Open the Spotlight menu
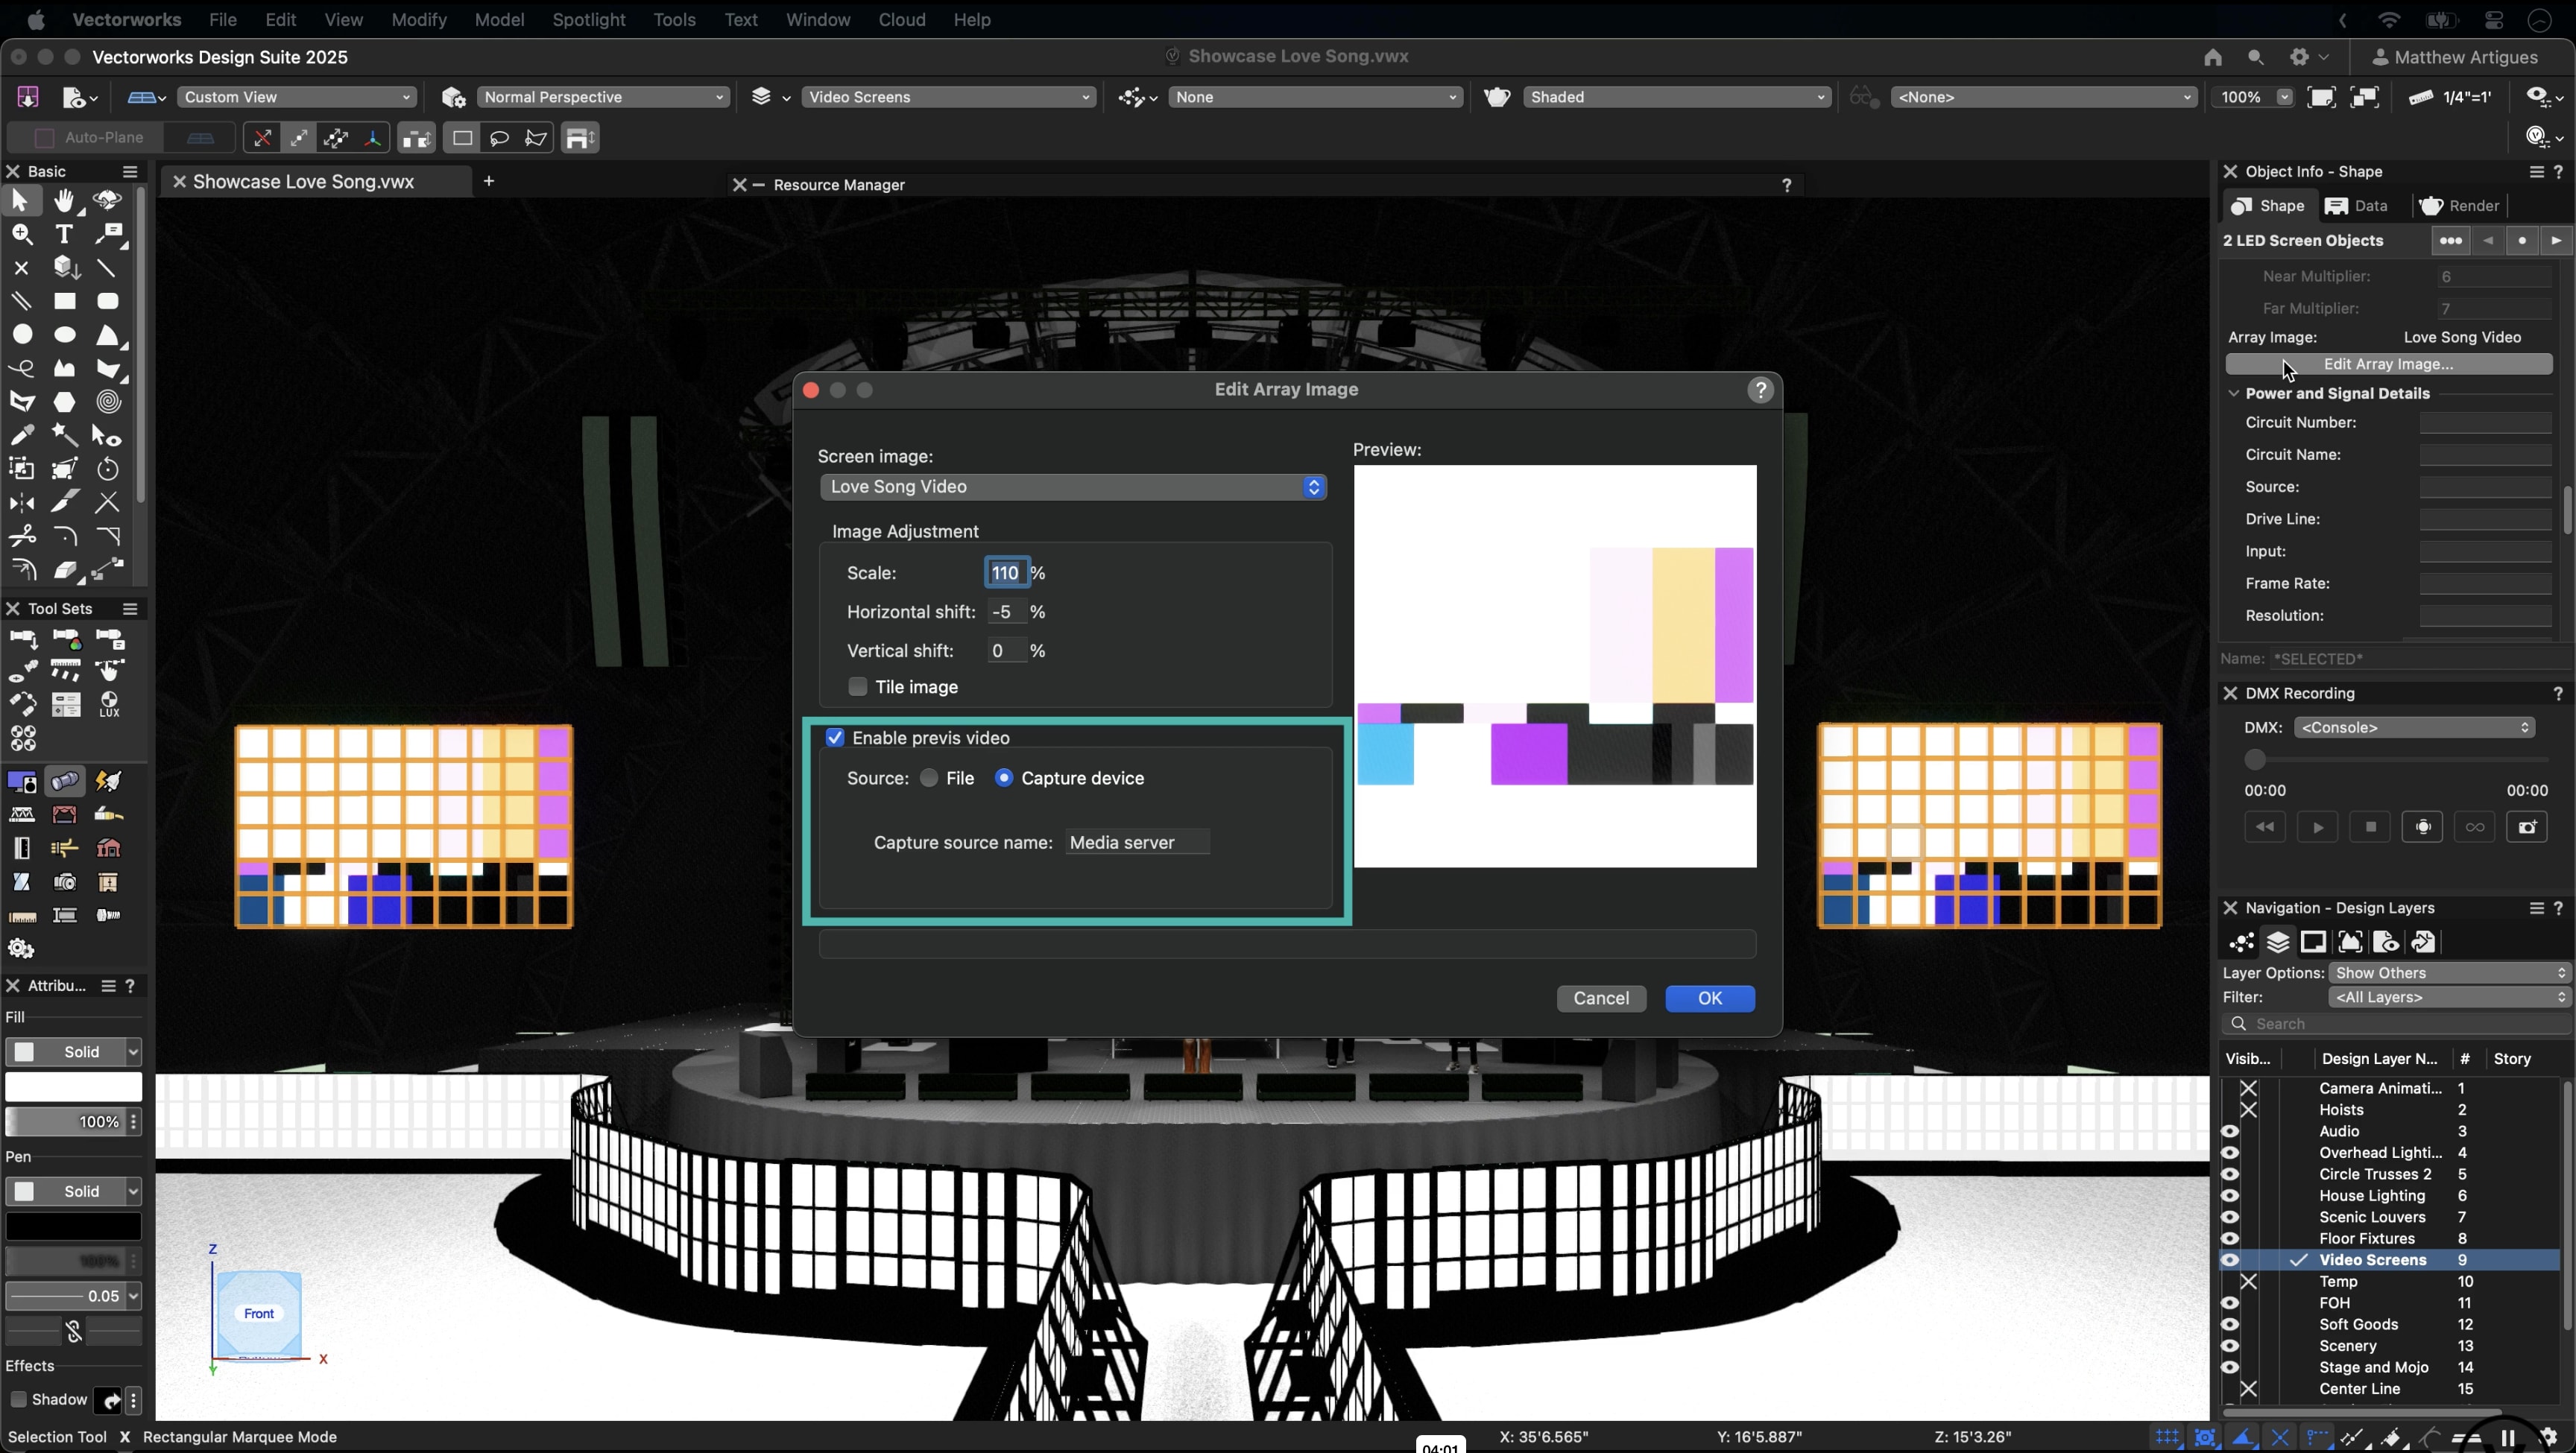 pos(587,20)
